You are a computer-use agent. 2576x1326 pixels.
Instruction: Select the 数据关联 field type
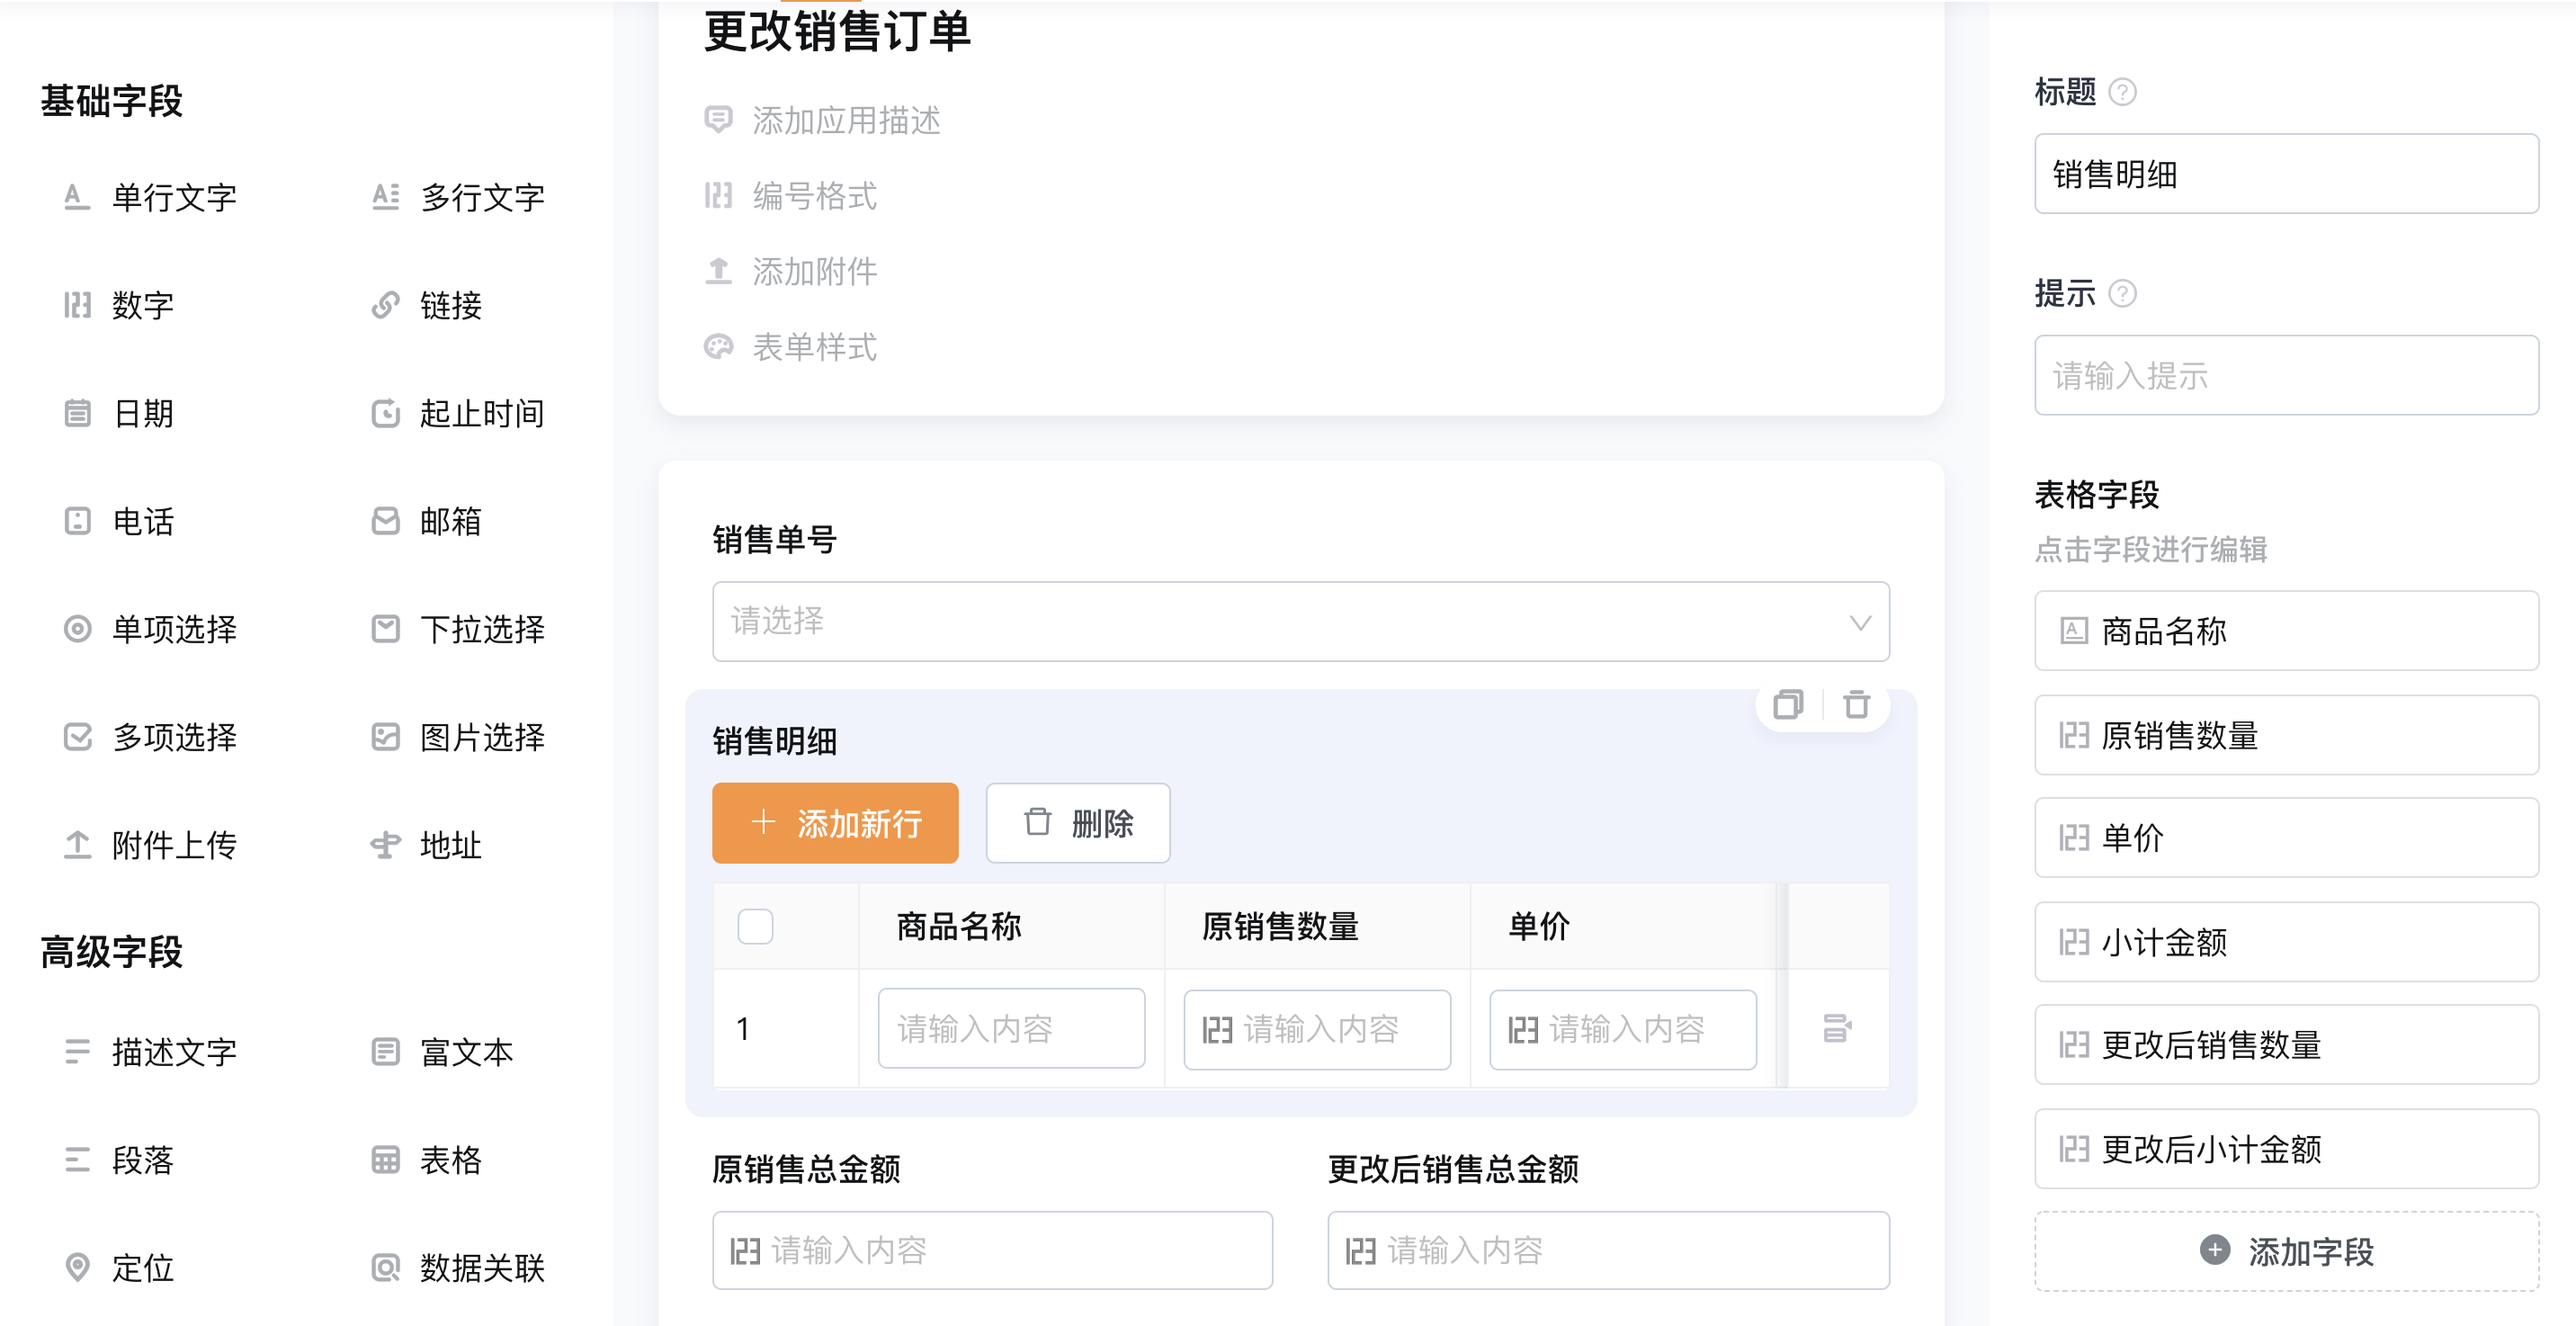(x=459, y=1267)
